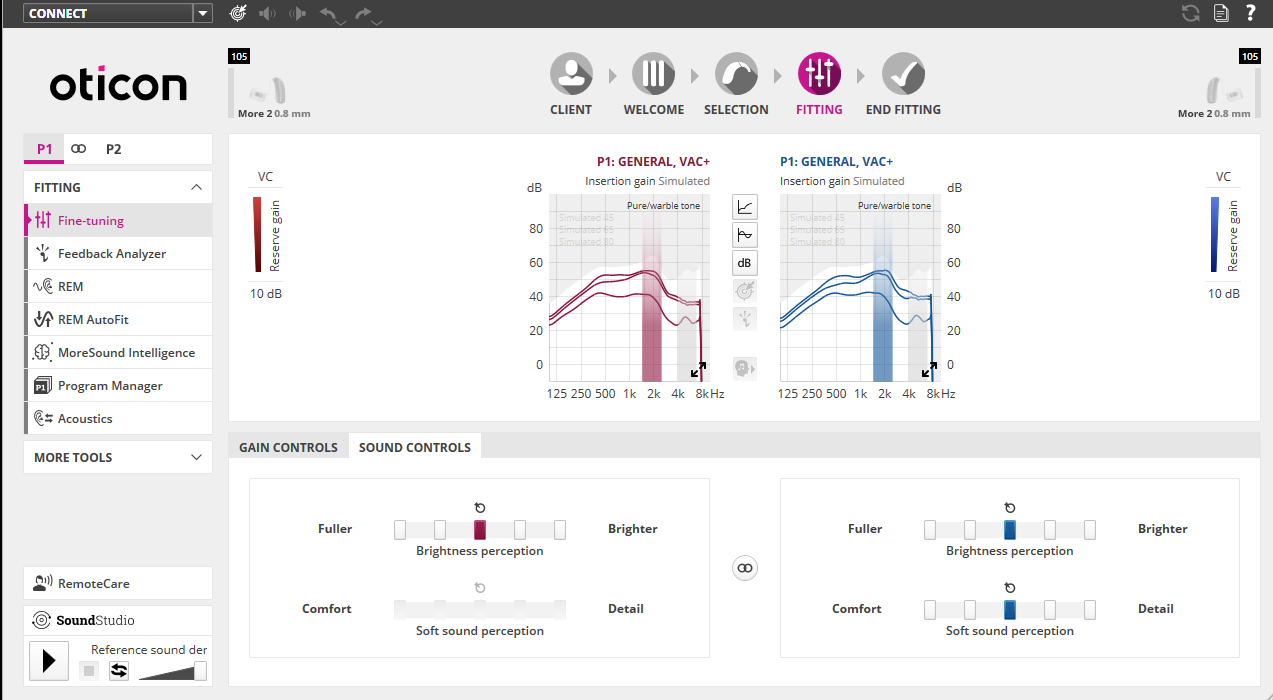
Task: Open Fine-tuning in the sidebar
Action: point(118,220)
